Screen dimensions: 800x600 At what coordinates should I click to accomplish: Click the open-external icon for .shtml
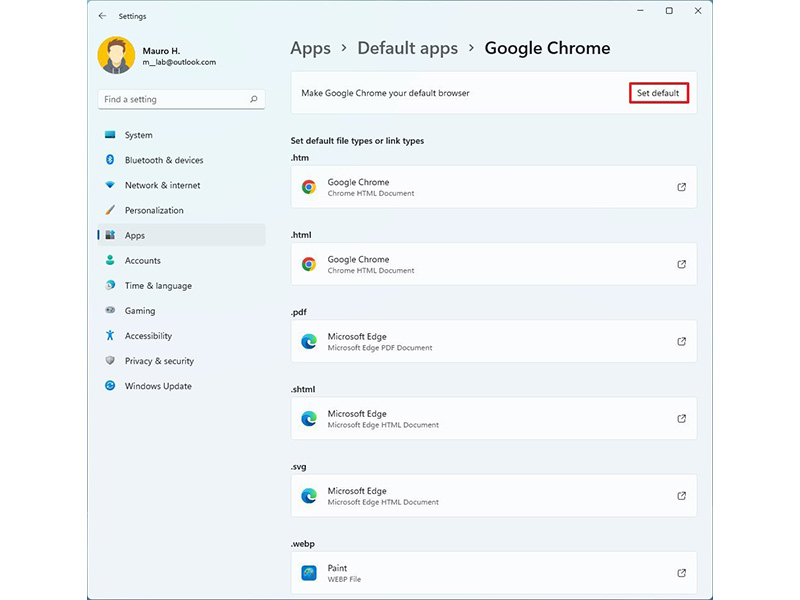point(681,418)
